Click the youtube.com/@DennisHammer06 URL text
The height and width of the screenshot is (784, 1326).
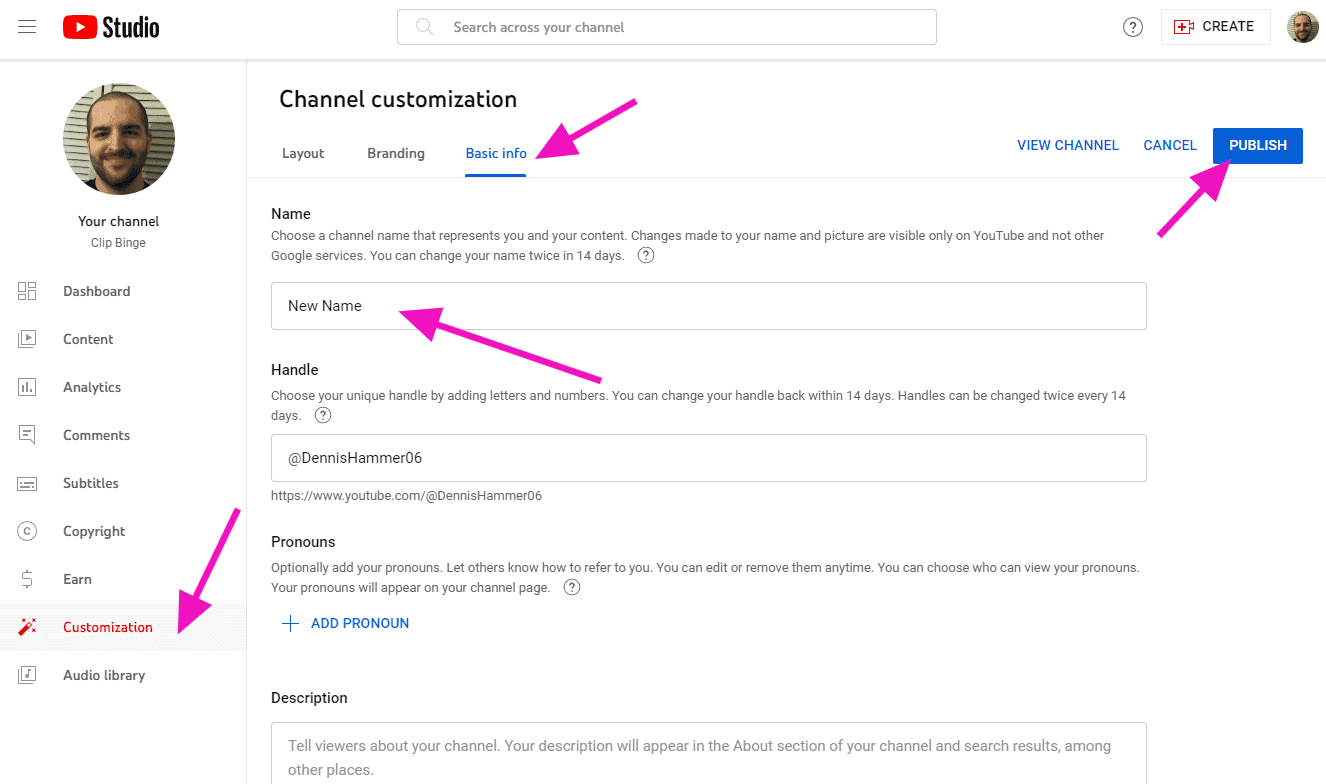click(x=406, y=495)
